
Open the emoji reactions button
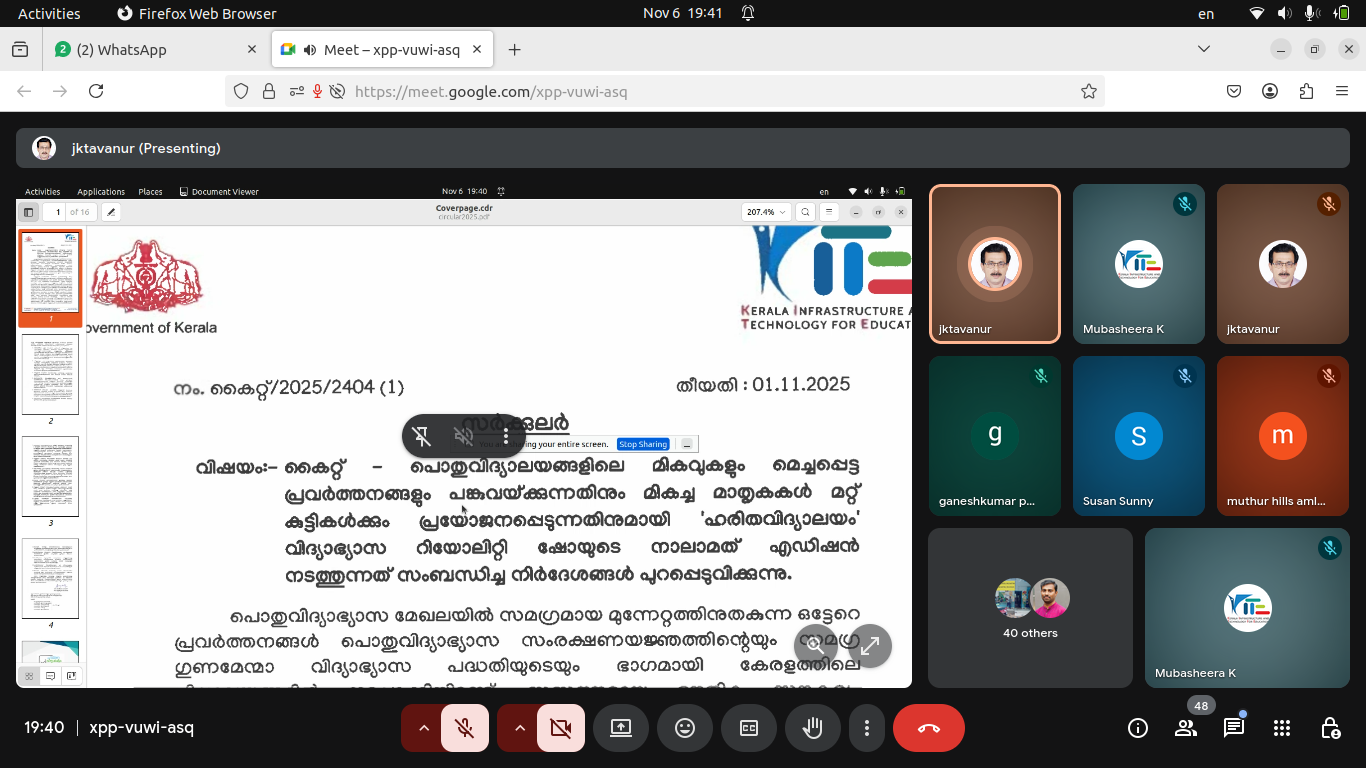(x=685, y=728)
